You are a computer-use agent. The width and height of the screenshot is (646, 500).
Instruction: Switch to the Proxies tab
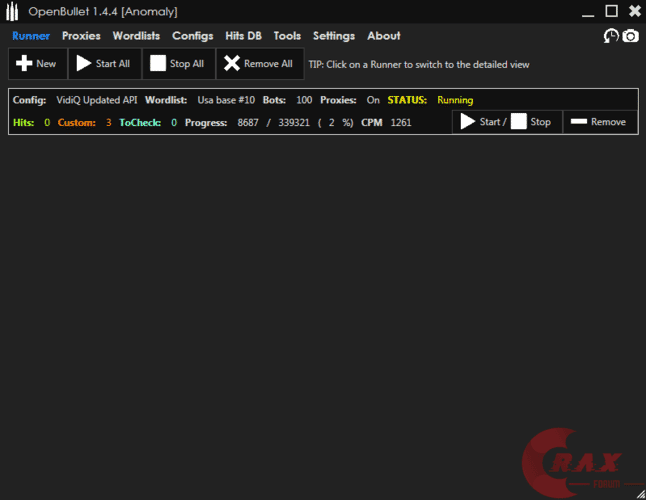pos(81,36)
